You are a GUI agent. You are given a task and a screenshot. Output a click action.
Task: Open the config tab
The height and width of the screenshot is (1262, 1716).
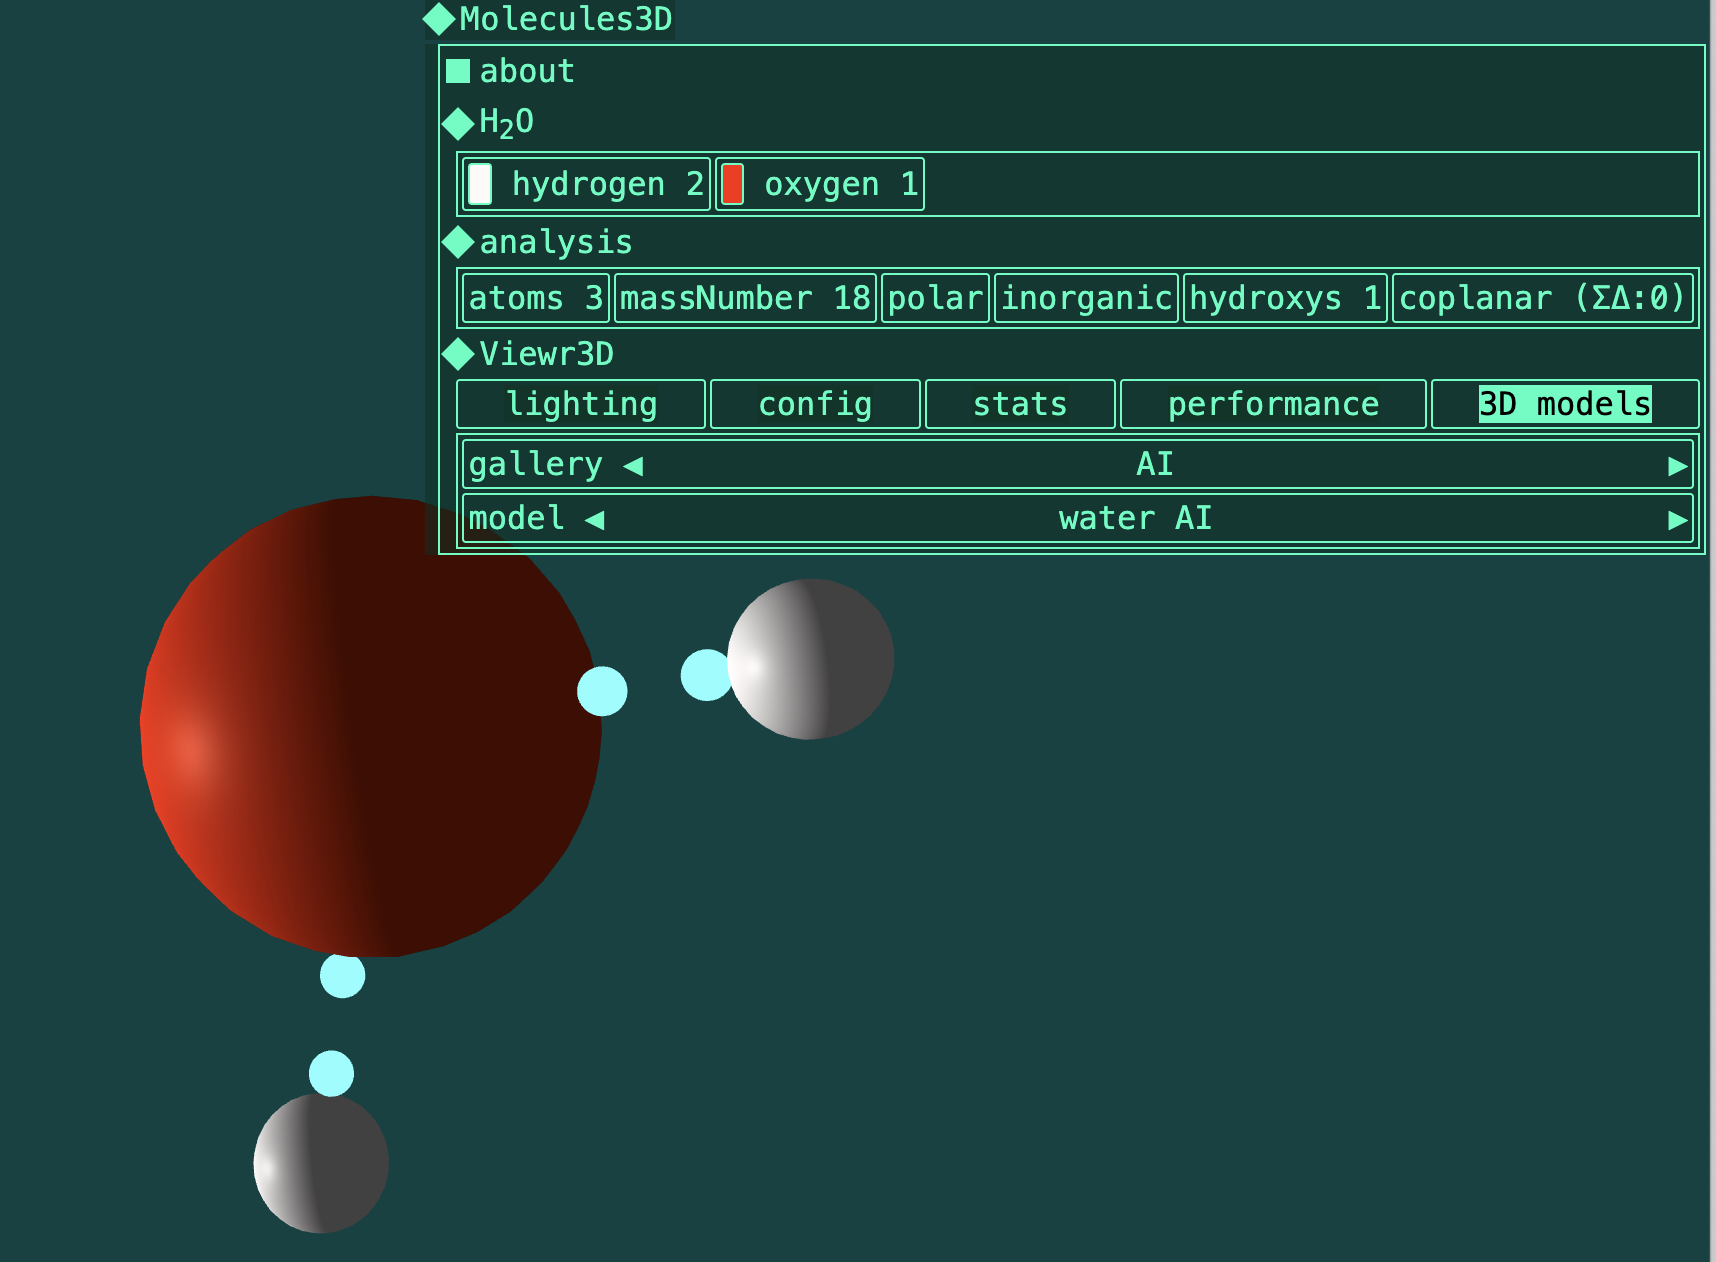(x=815, y=404)
